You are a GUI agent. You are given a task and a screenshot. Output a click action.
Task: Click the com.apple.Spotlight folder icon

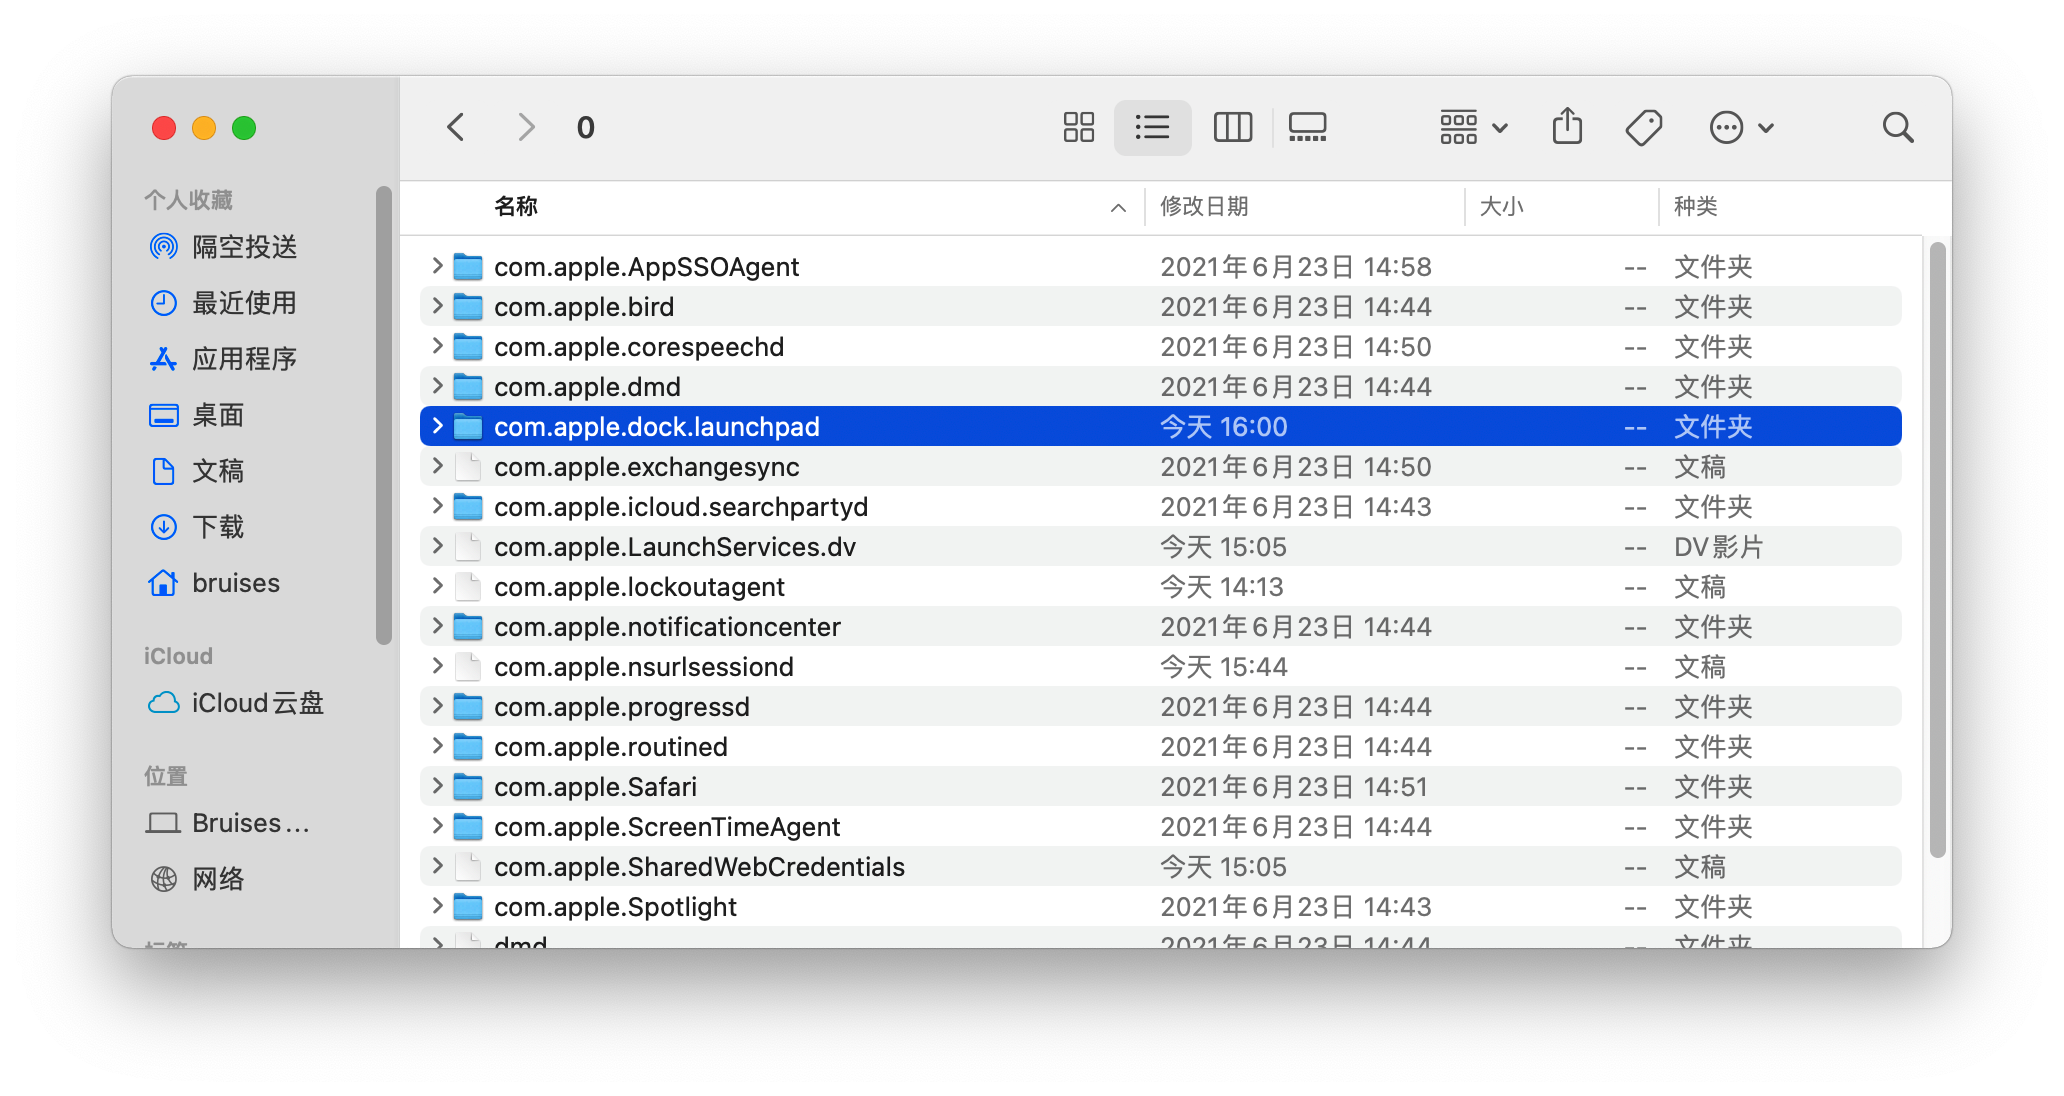(468, 907)
